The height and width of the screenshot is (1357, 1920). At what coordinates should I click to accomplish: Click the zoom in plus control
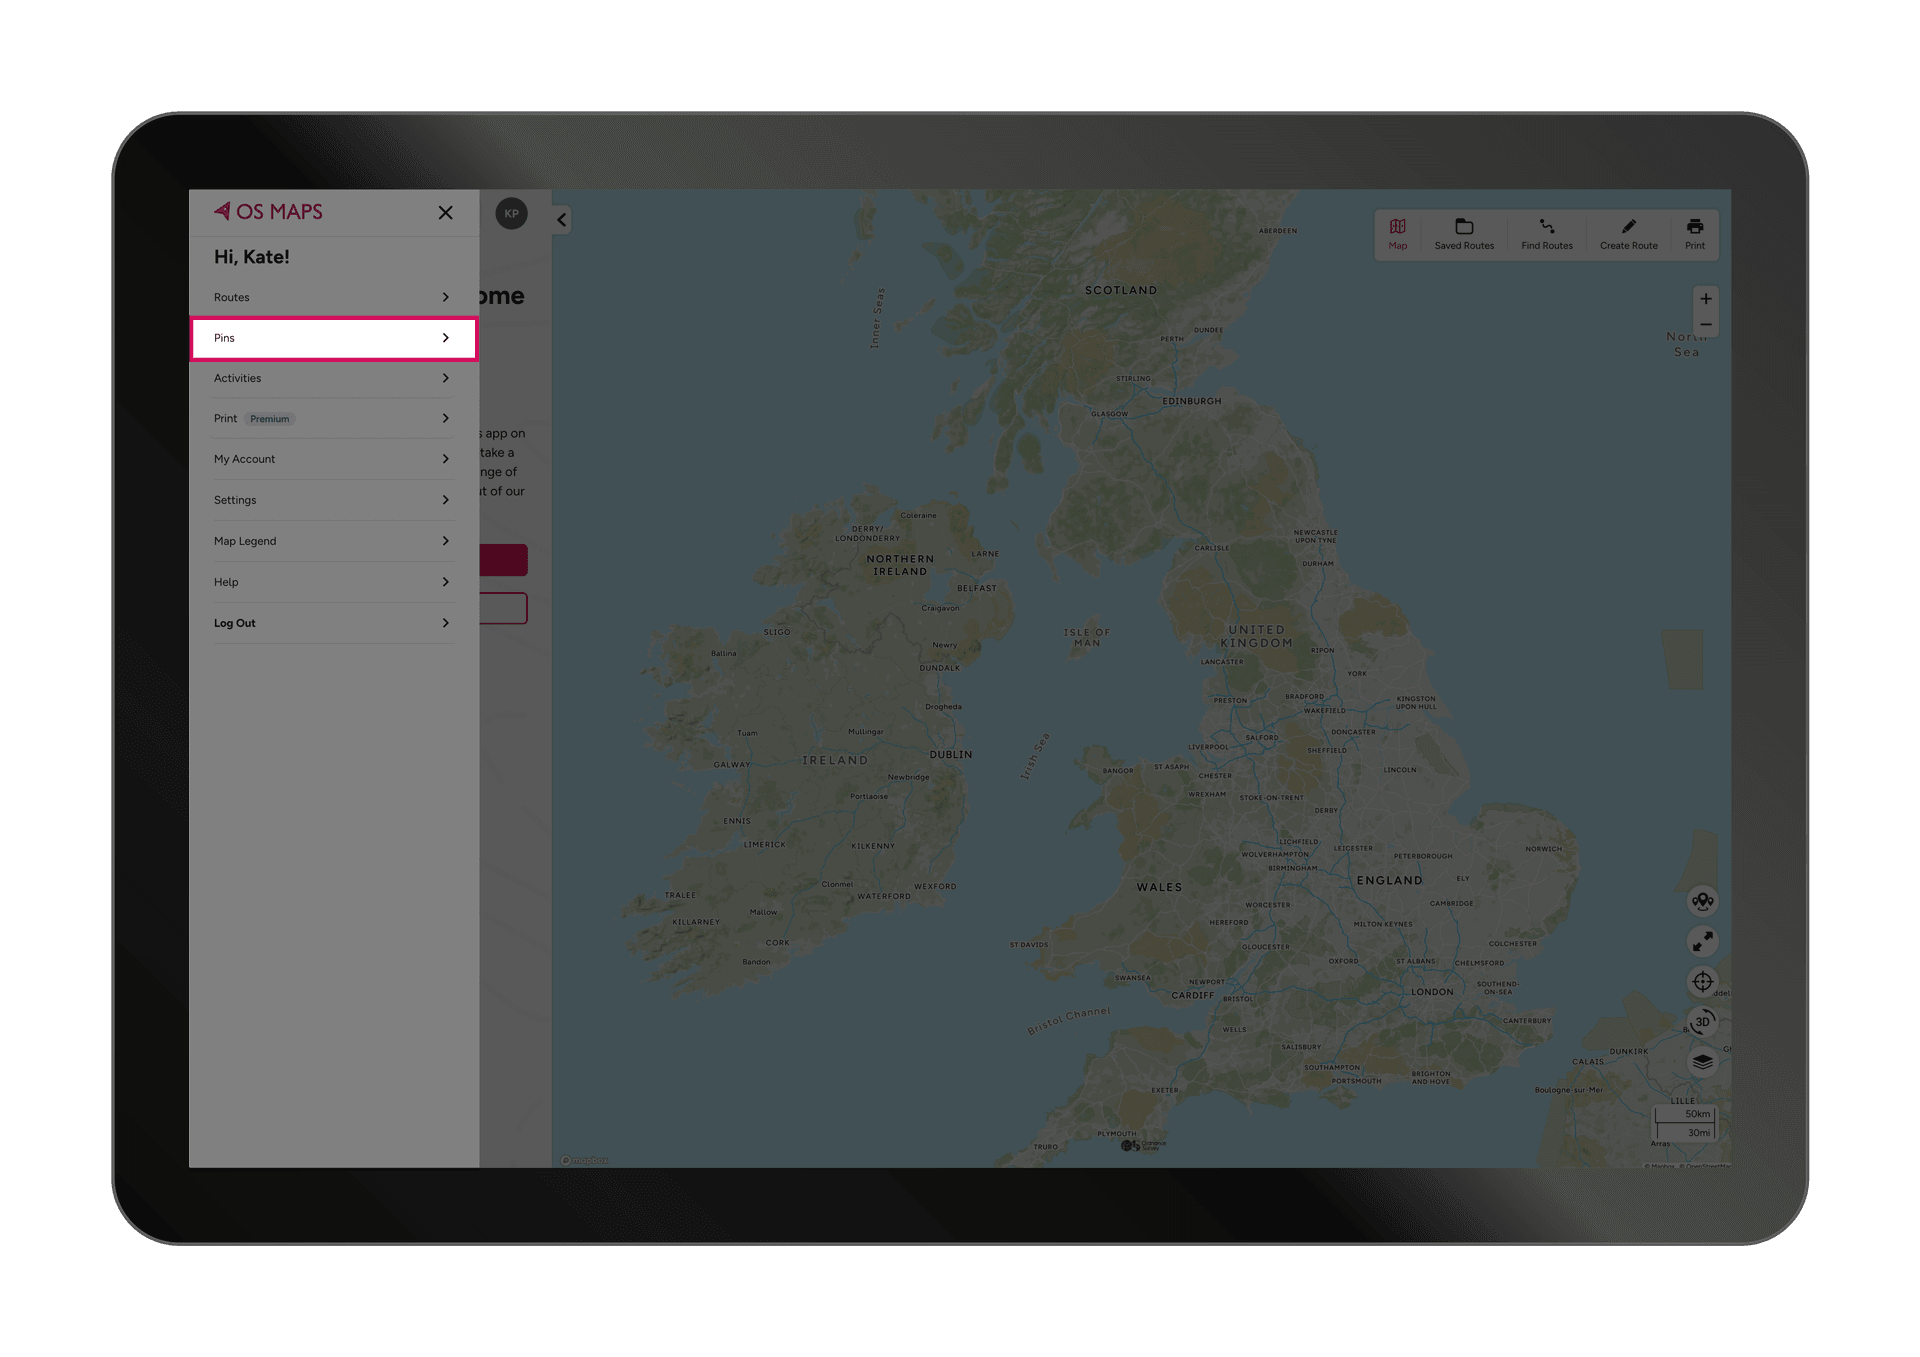[1705, 297]
